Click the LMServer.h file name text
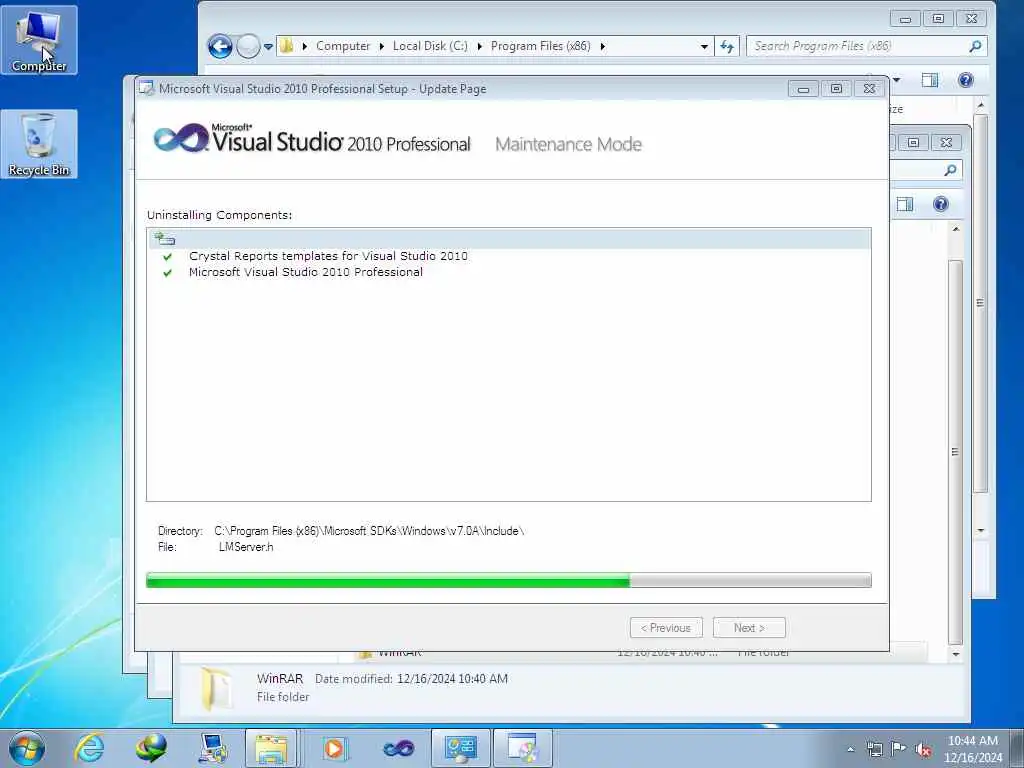1024x768 pixels. 246,547
